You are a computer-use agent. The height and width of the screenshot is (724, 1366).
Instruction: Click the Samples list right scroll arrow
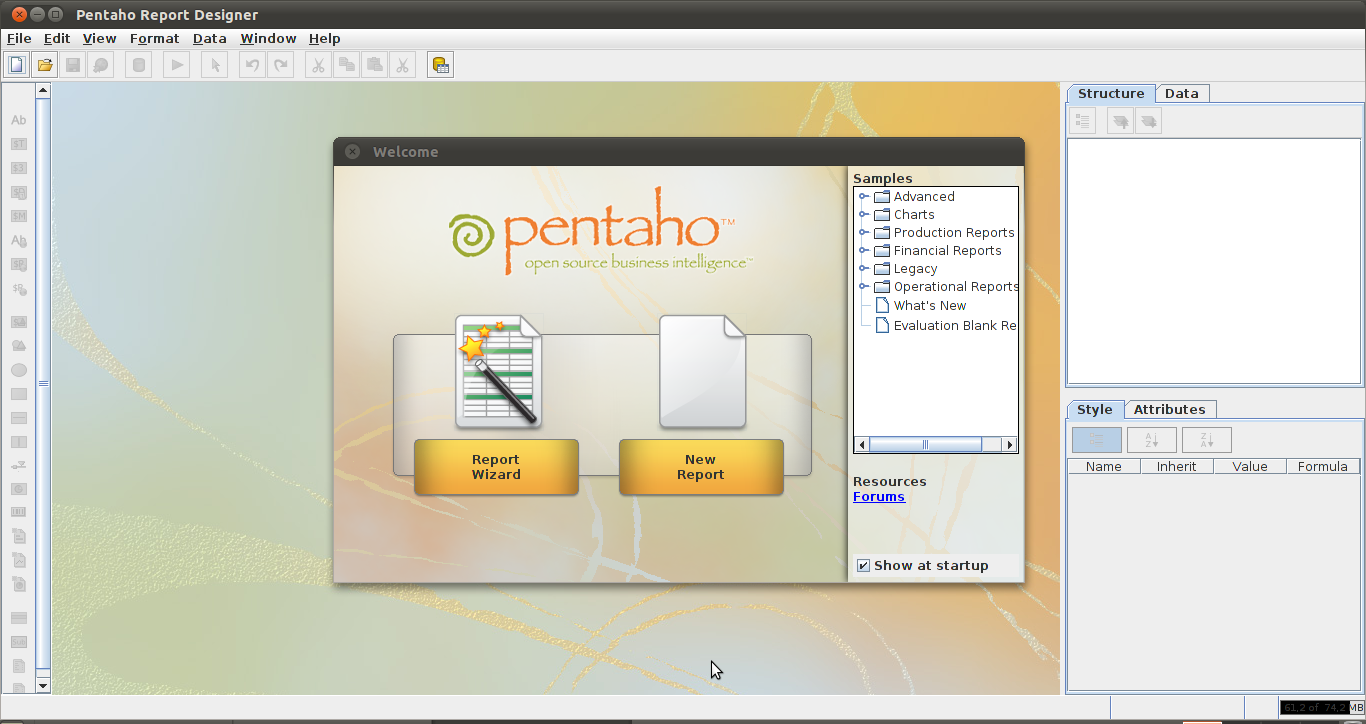(x=1010, y=445)
